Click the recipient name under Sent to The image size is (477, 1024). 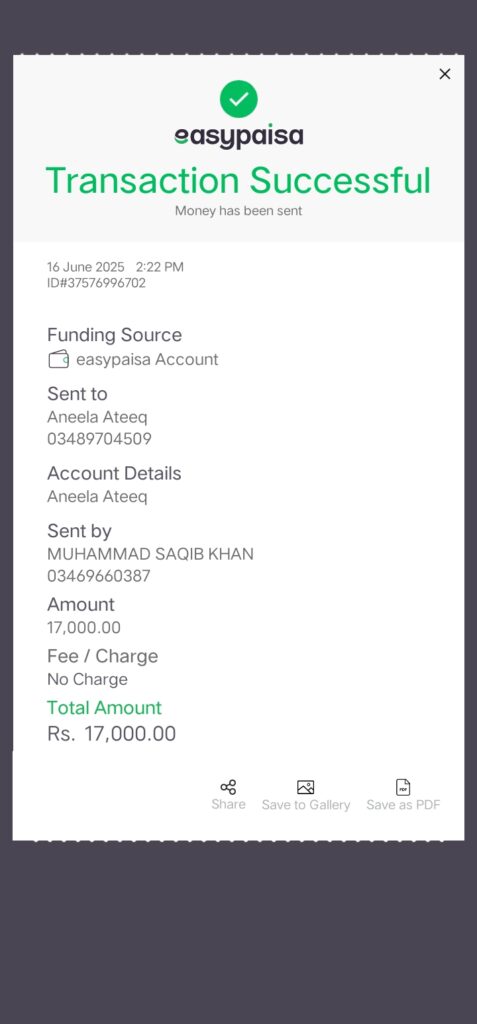(x=97, y=417)
